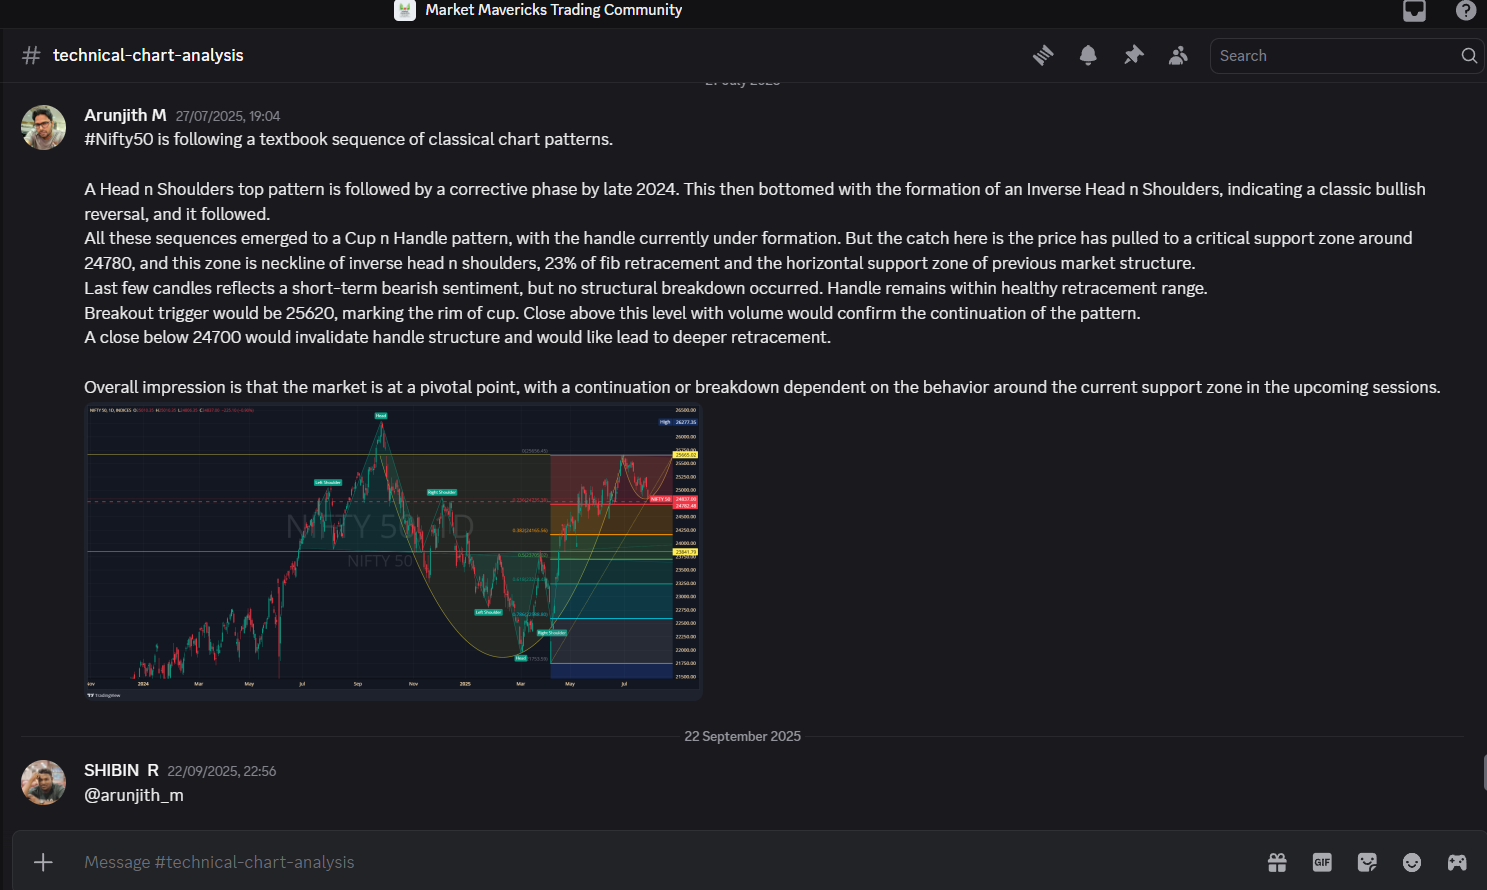This screenshot has height=890, width=1487.
Task: Open the Threads panel icon
Action: [x=1043, y=56]
